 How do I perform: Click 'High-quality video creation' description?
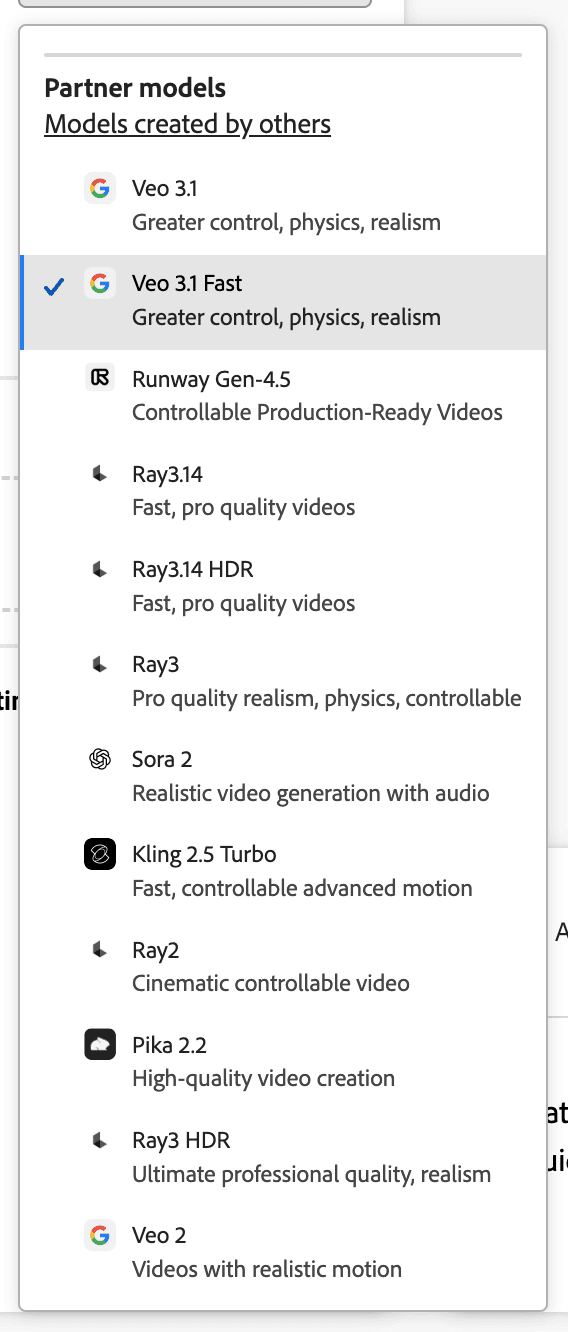point(263,1078)
